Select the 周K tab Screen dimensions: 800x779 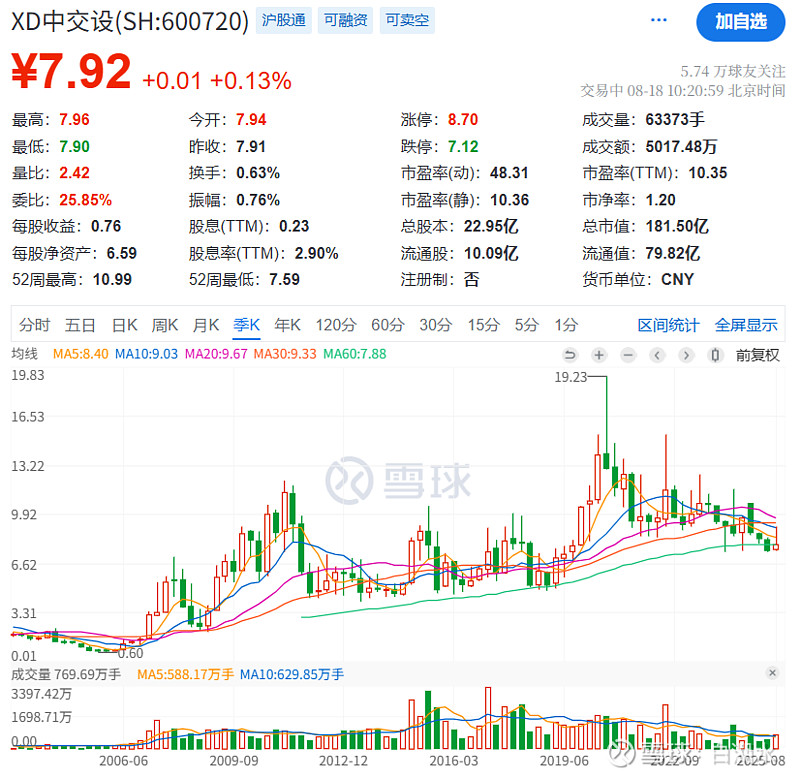coord(165,325)
